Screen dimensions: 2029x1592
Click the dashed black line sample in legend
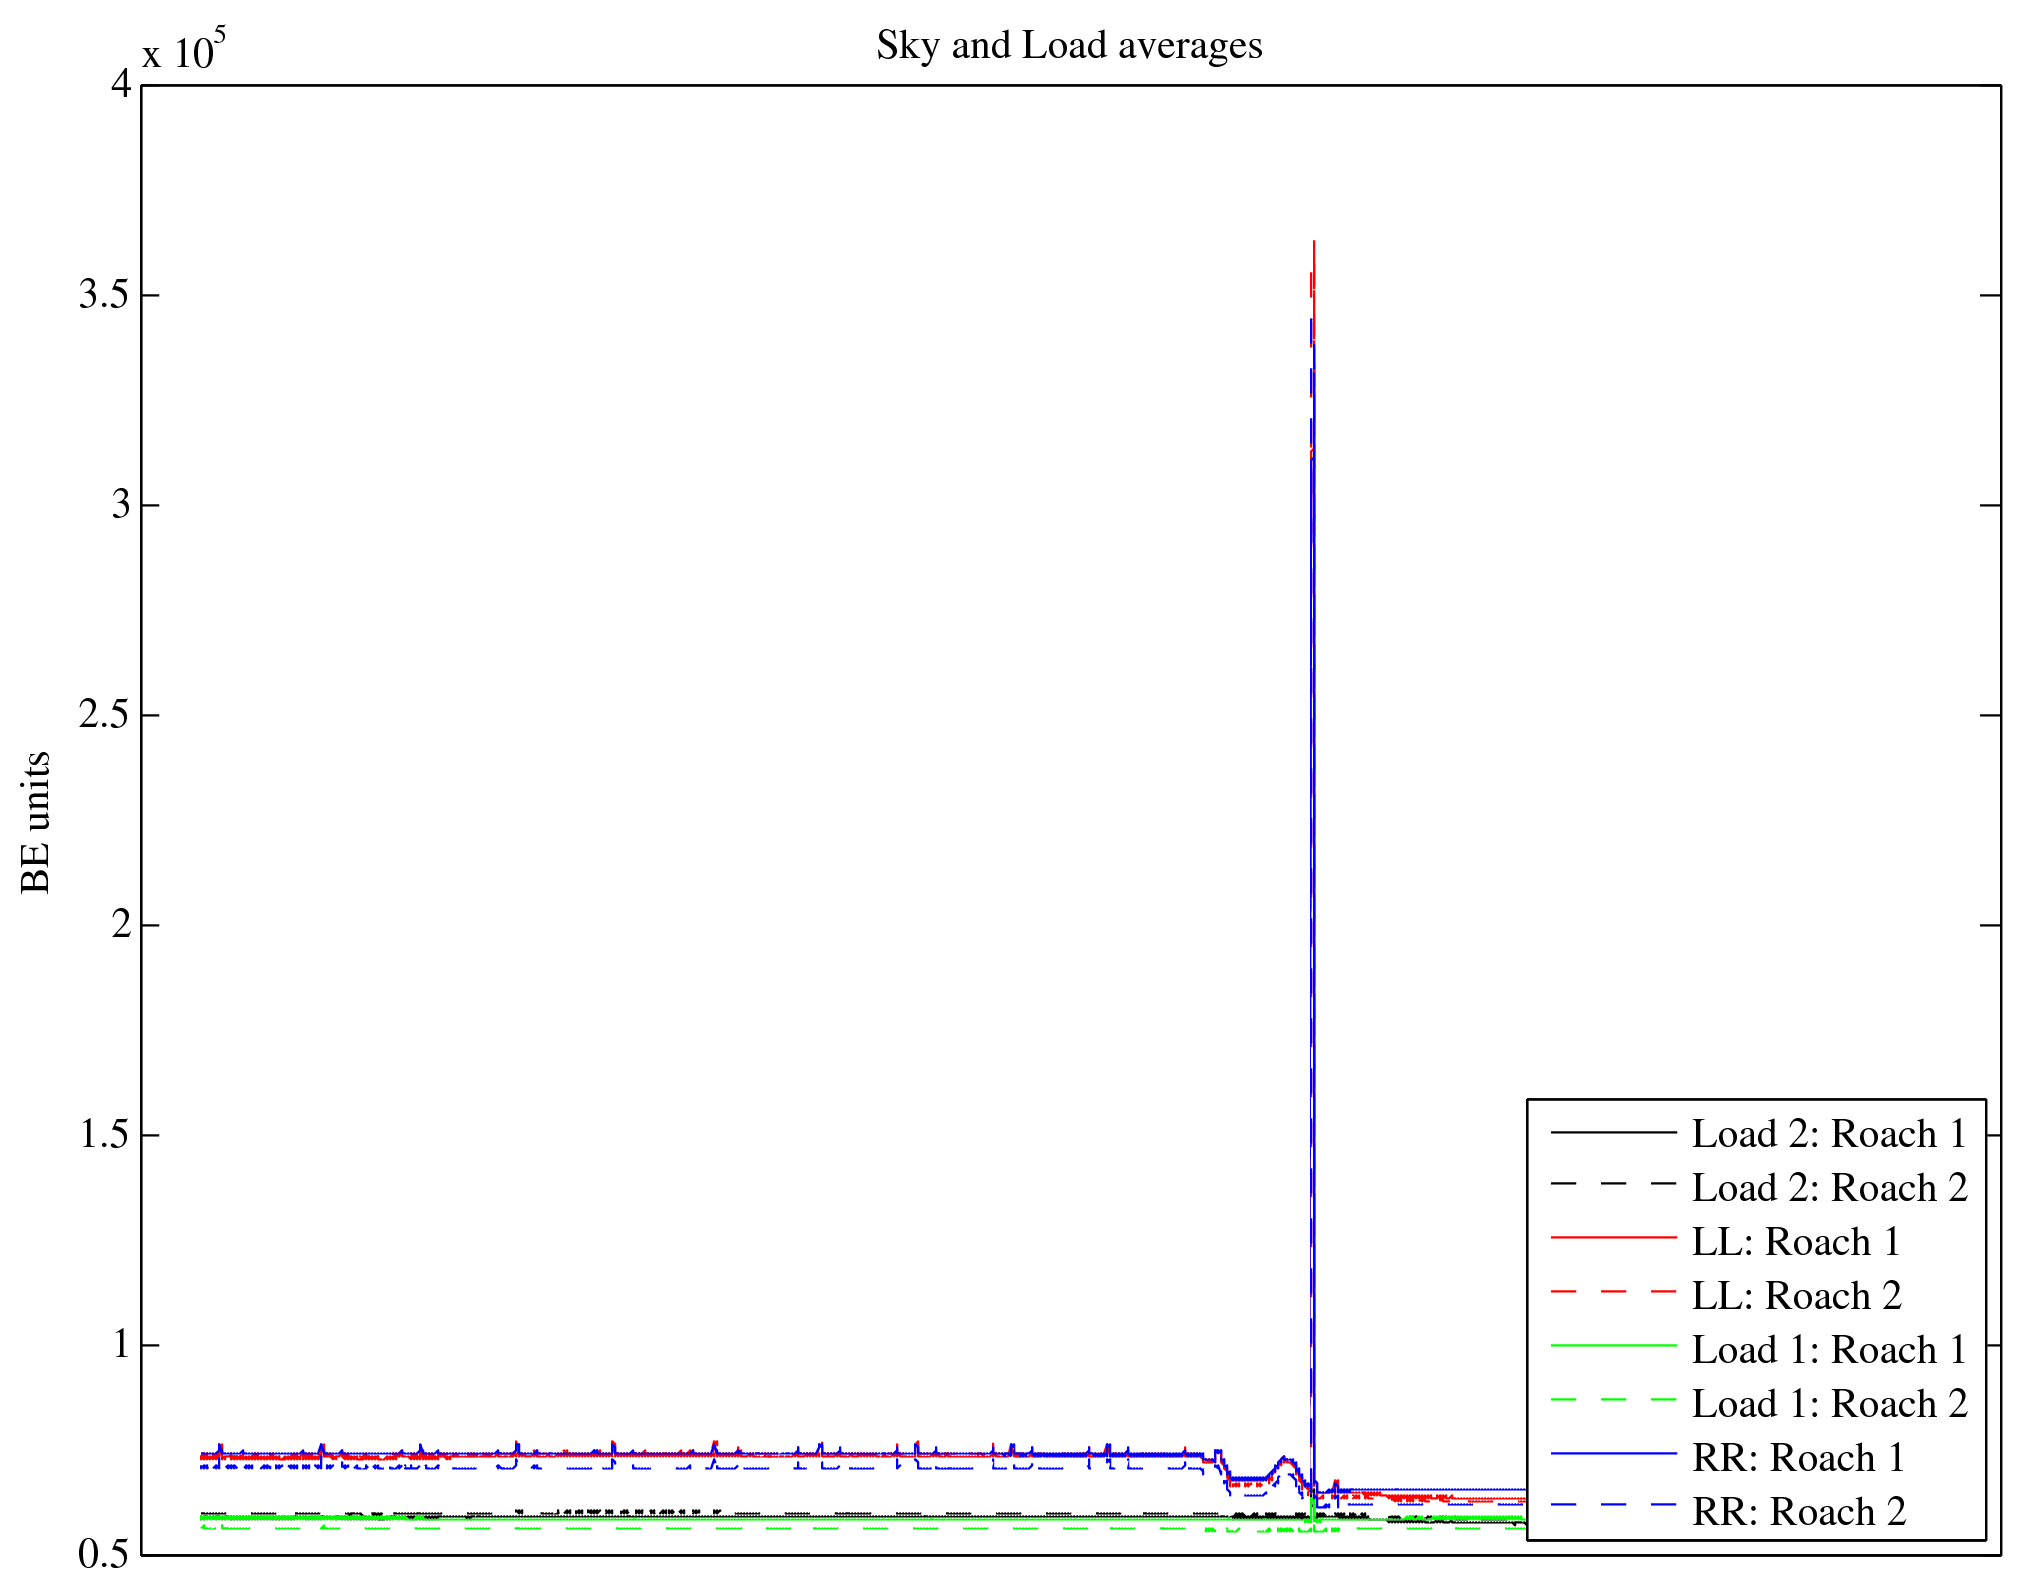coord(1613,1184)
